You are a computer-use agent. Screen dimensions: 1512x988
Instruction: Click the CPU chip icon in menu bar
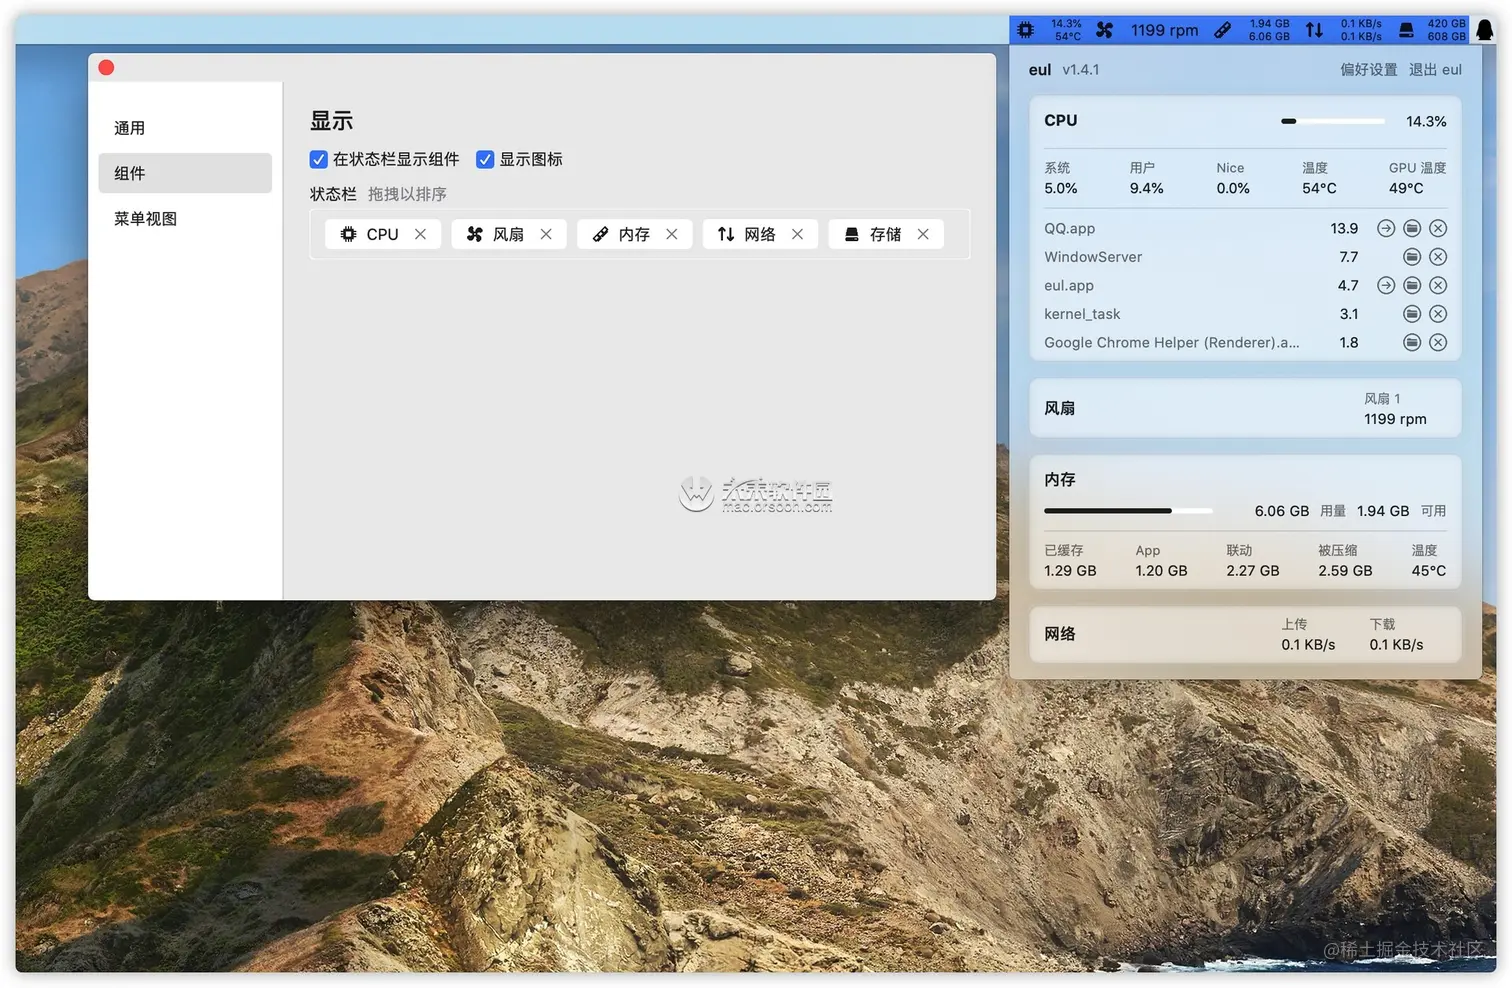coord(1026,30)
